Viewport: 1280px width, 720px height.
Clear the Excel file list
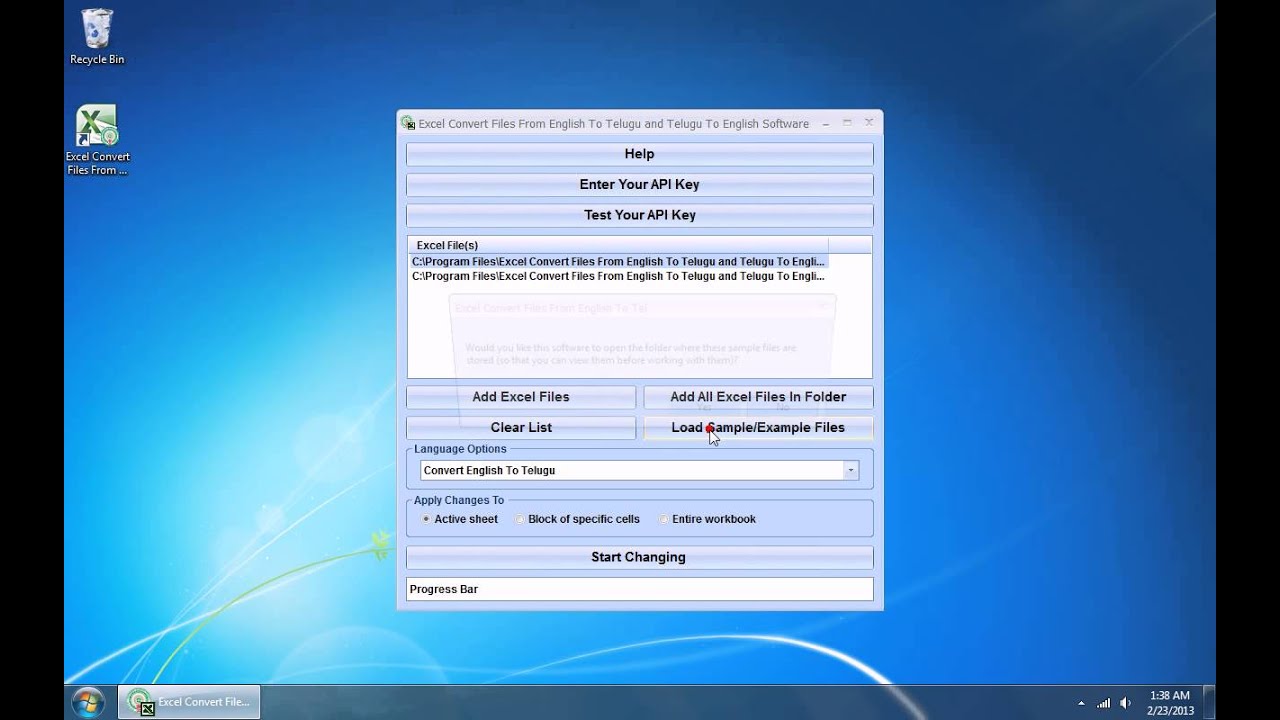pos(520,427)
